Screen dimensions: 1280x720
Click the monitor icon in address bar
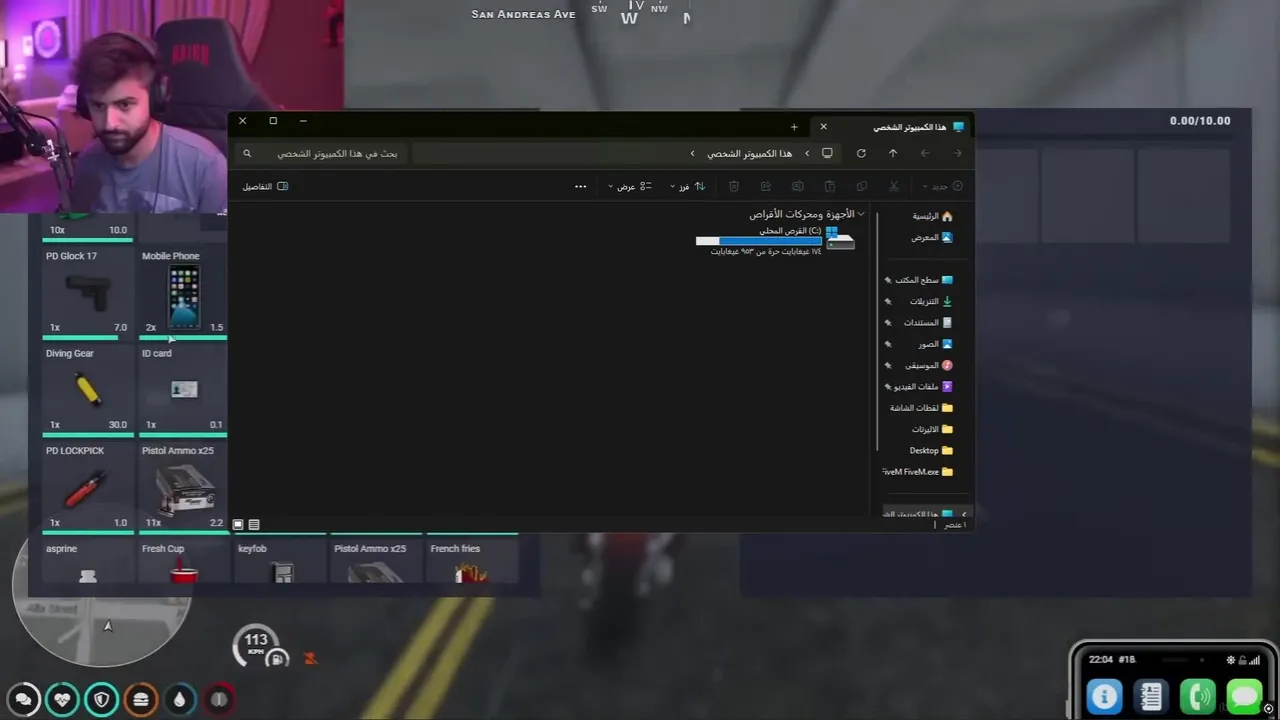[x=827, y=153]
